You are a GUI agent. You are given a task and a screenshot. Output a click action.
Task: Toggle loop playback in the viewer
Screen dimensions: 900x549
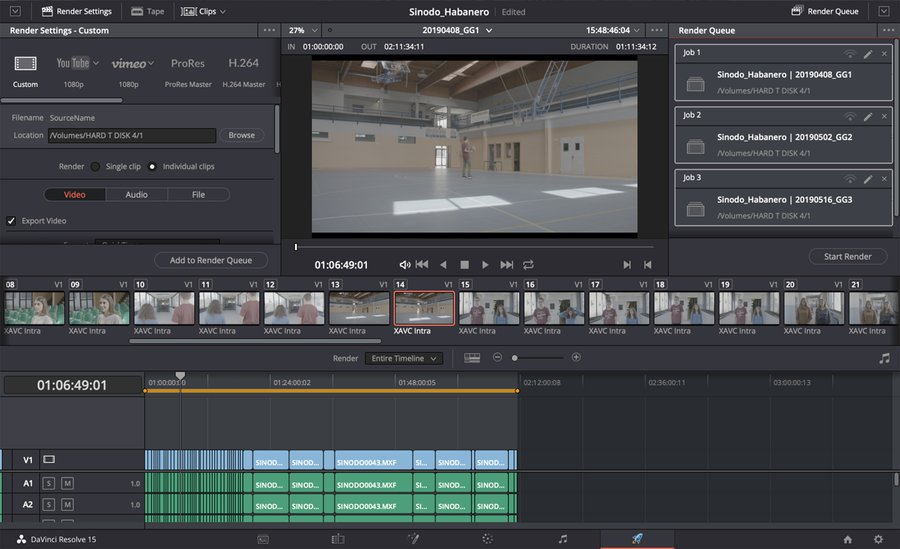point(528,265)
